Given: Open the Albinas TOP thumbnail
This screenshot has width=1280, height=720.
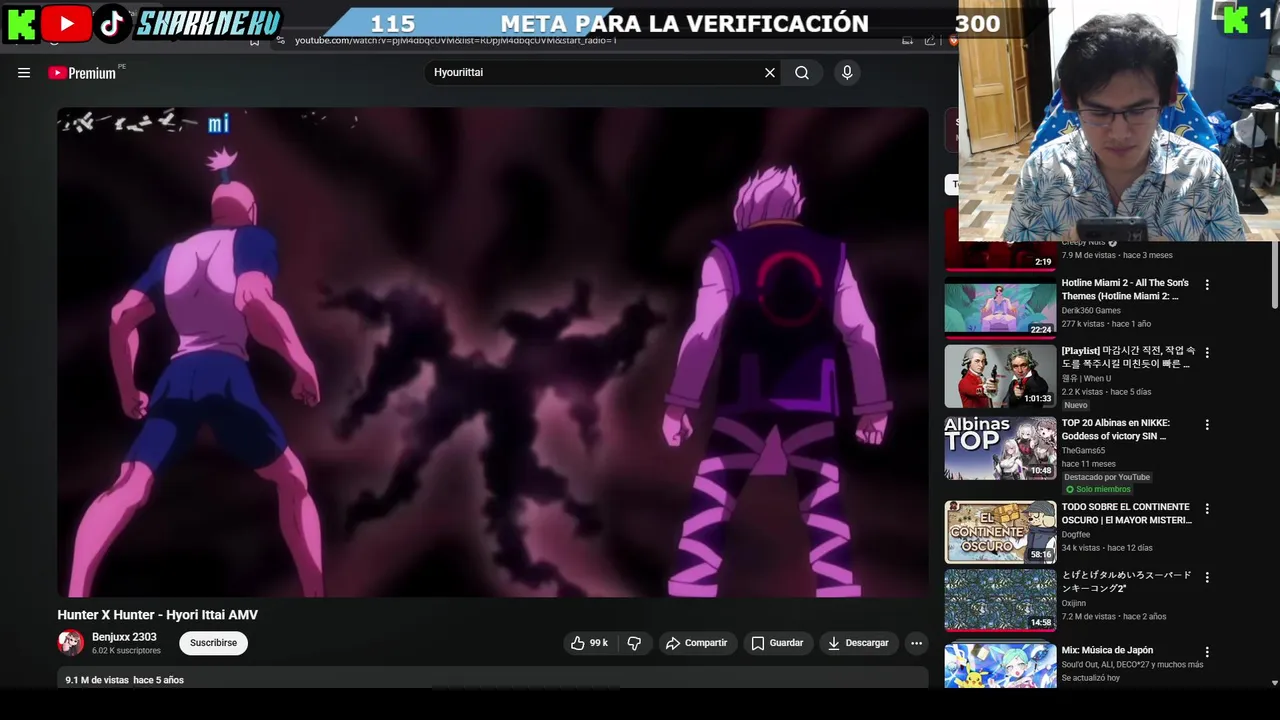Looking at the screenshot, I should coord(1000,448).
